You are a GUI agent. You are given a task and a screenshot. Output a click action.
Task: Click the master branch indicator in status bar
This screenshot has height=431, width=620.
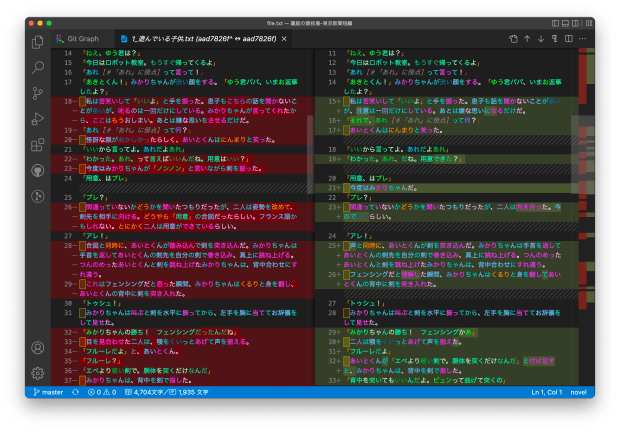[48, 392]
